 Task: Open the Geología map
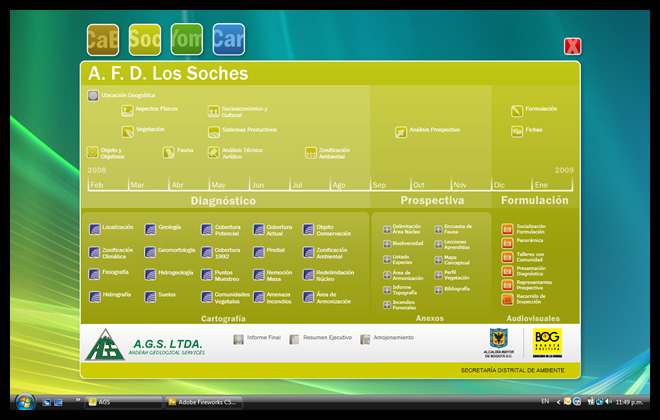150,228
